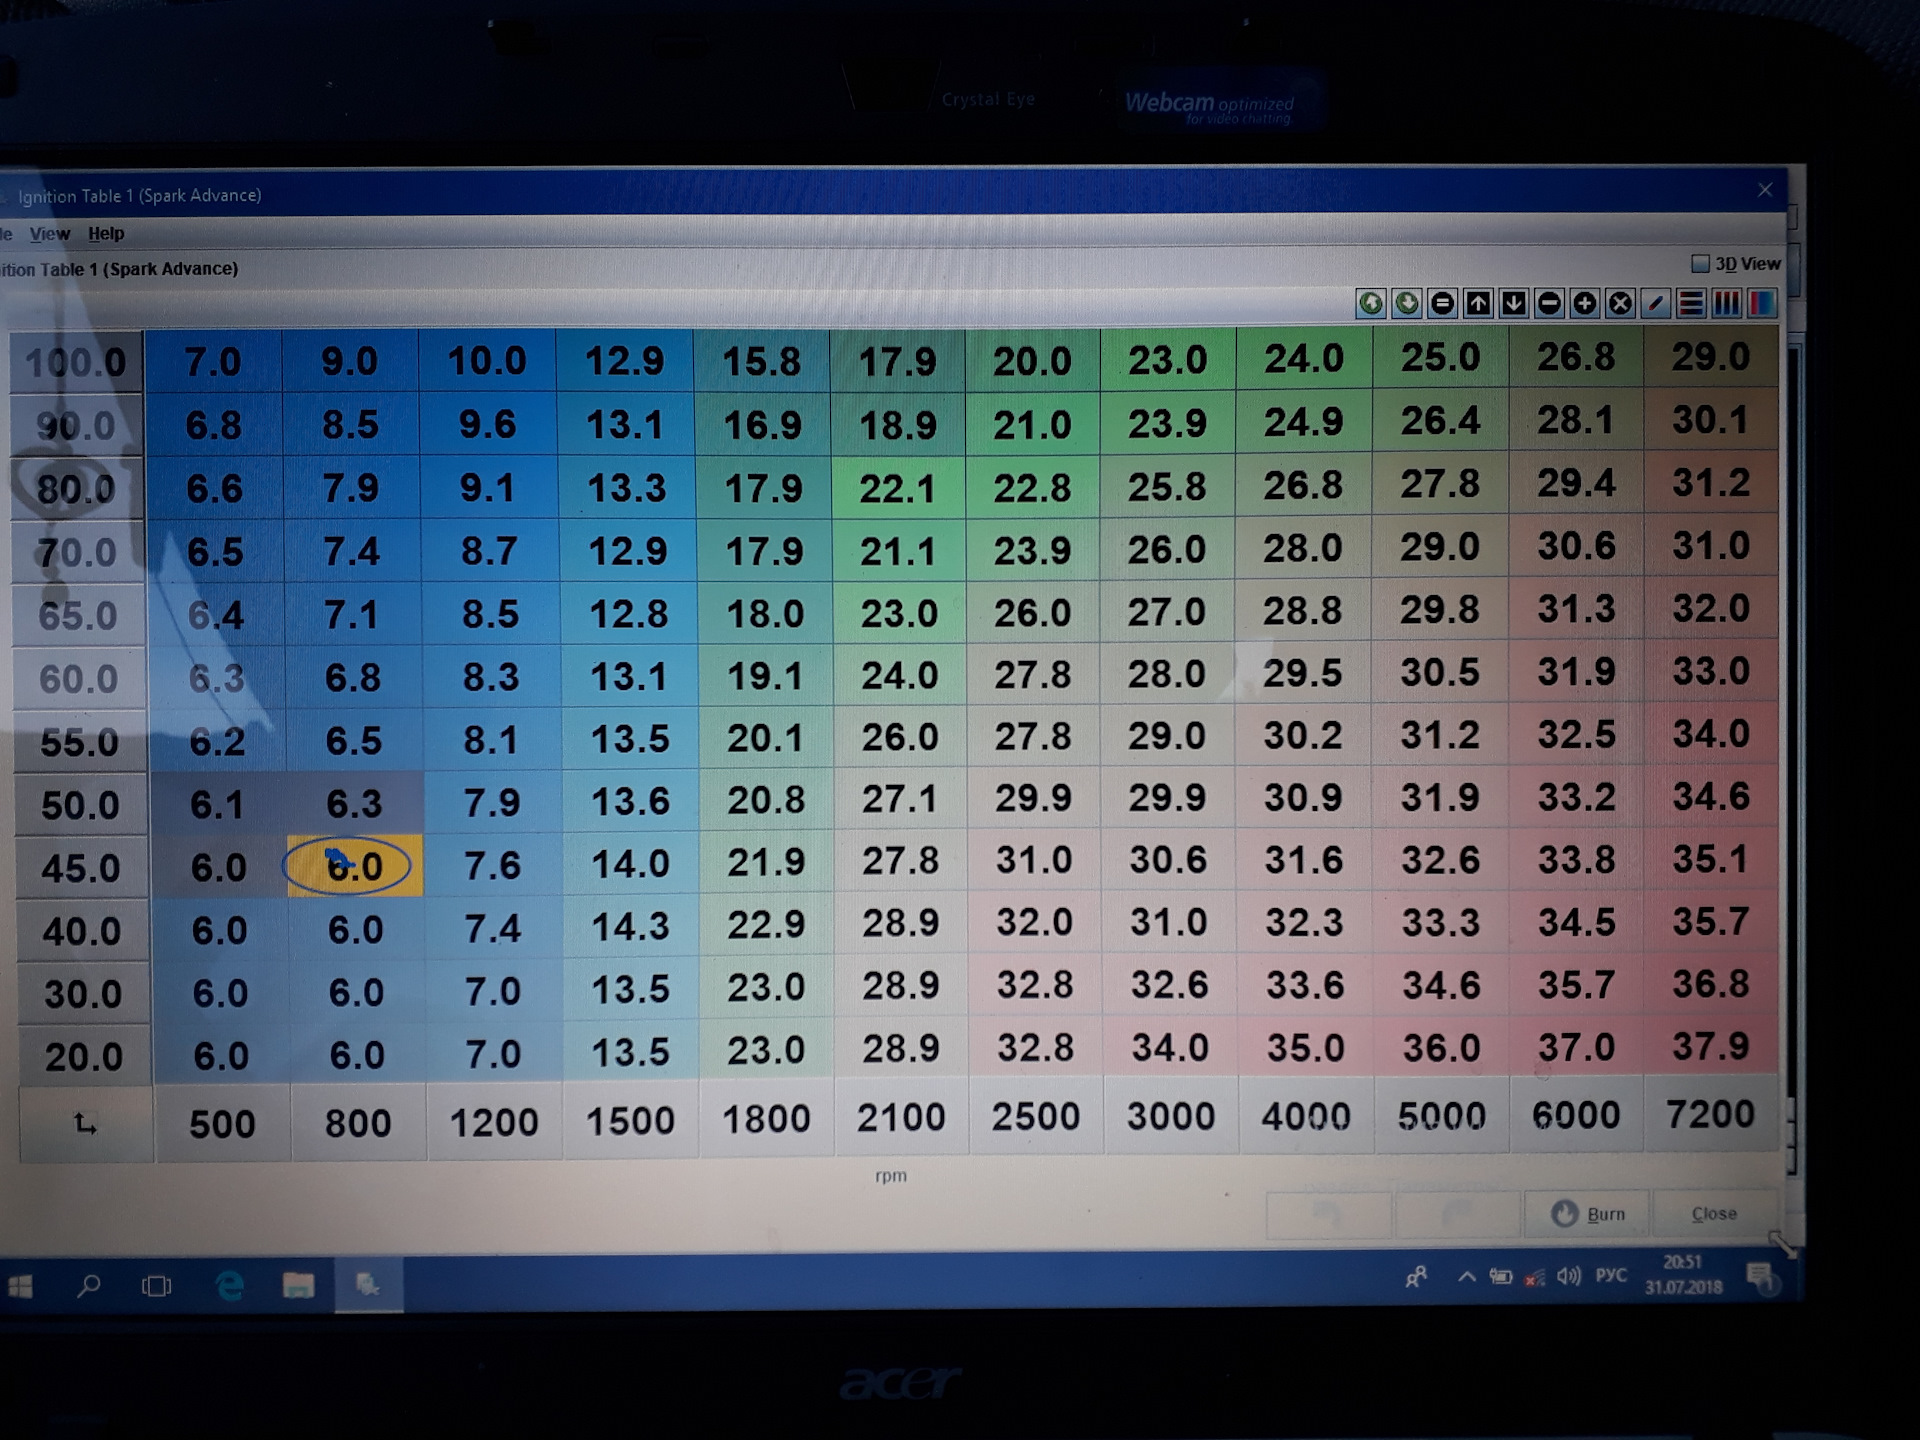Open the Help menu
Image resolution: width=1920 pixels, height=1440 pixels.
point(106,234)
